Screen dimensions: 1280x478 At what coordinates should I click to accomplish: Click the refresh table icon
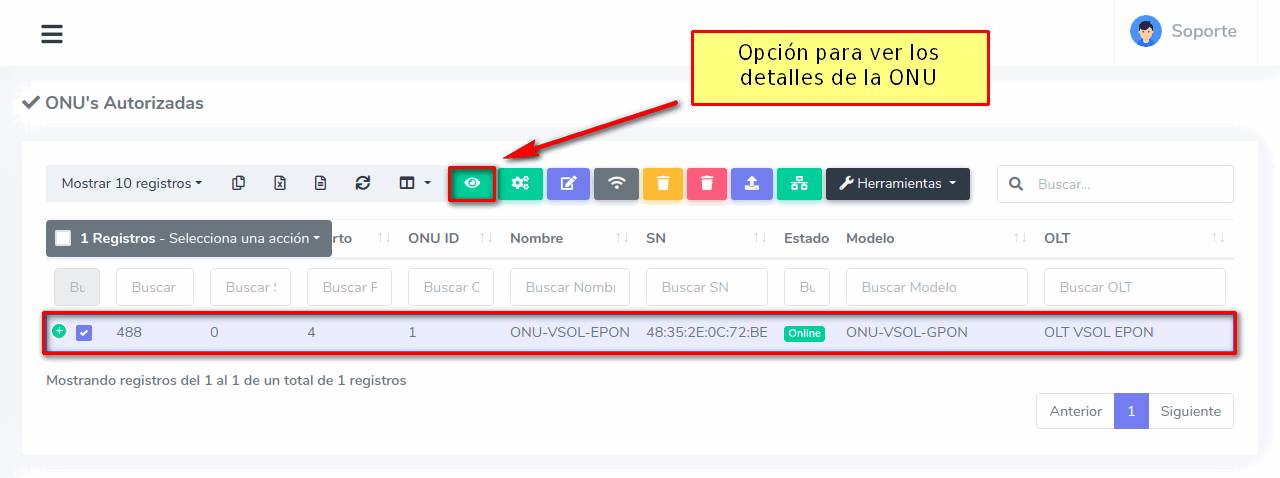click(363, 183)
